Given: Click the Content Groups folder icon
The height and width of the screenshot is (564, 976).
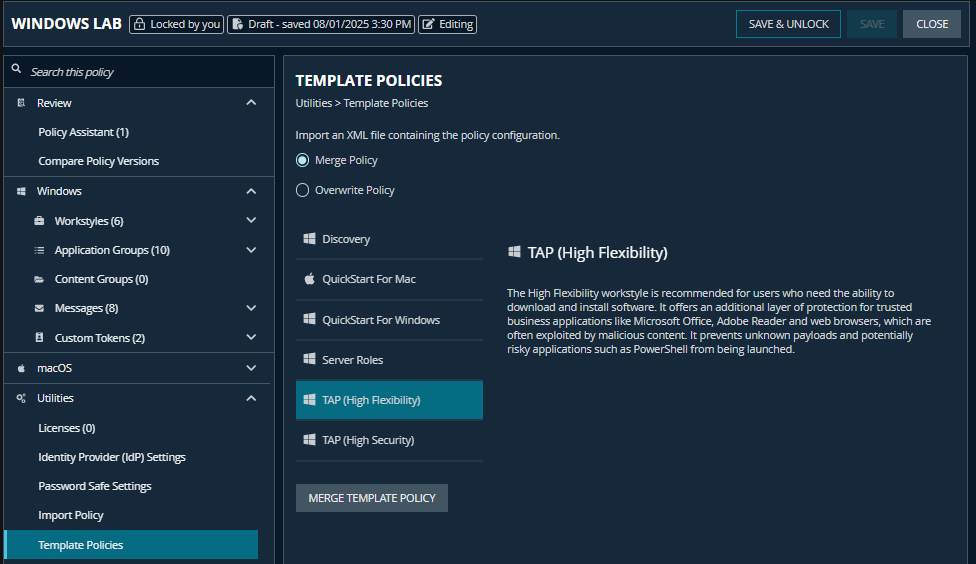Looking at the screenshot, I should (39, 280).
